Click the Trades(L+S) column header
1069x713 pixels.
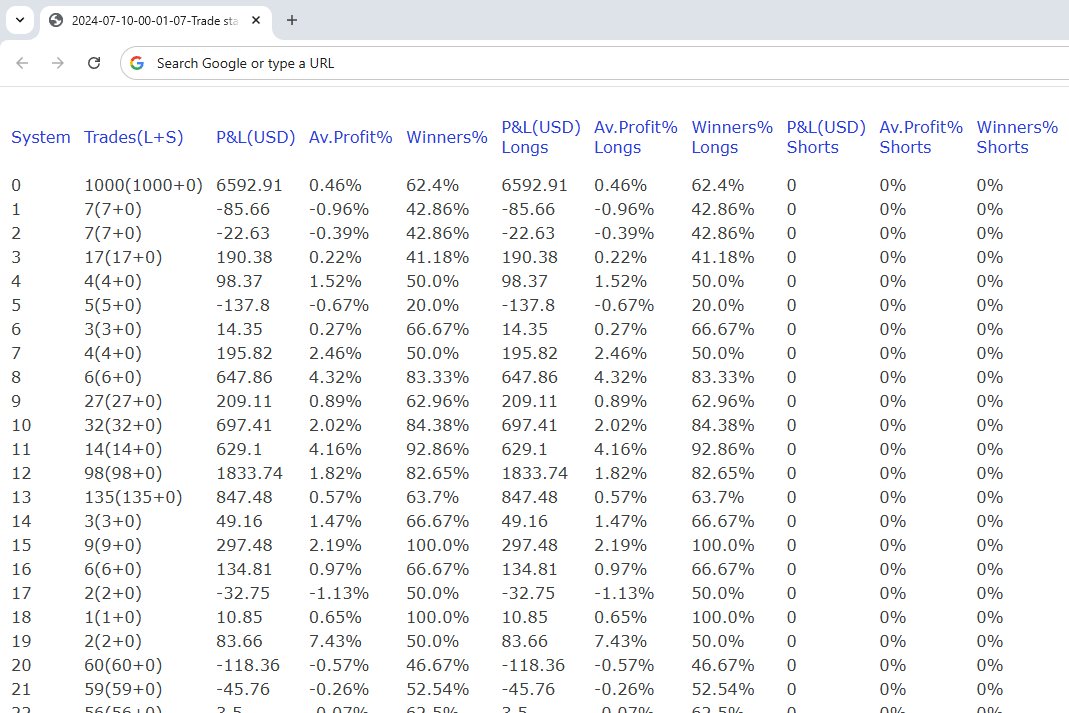(x=134, y=137)
